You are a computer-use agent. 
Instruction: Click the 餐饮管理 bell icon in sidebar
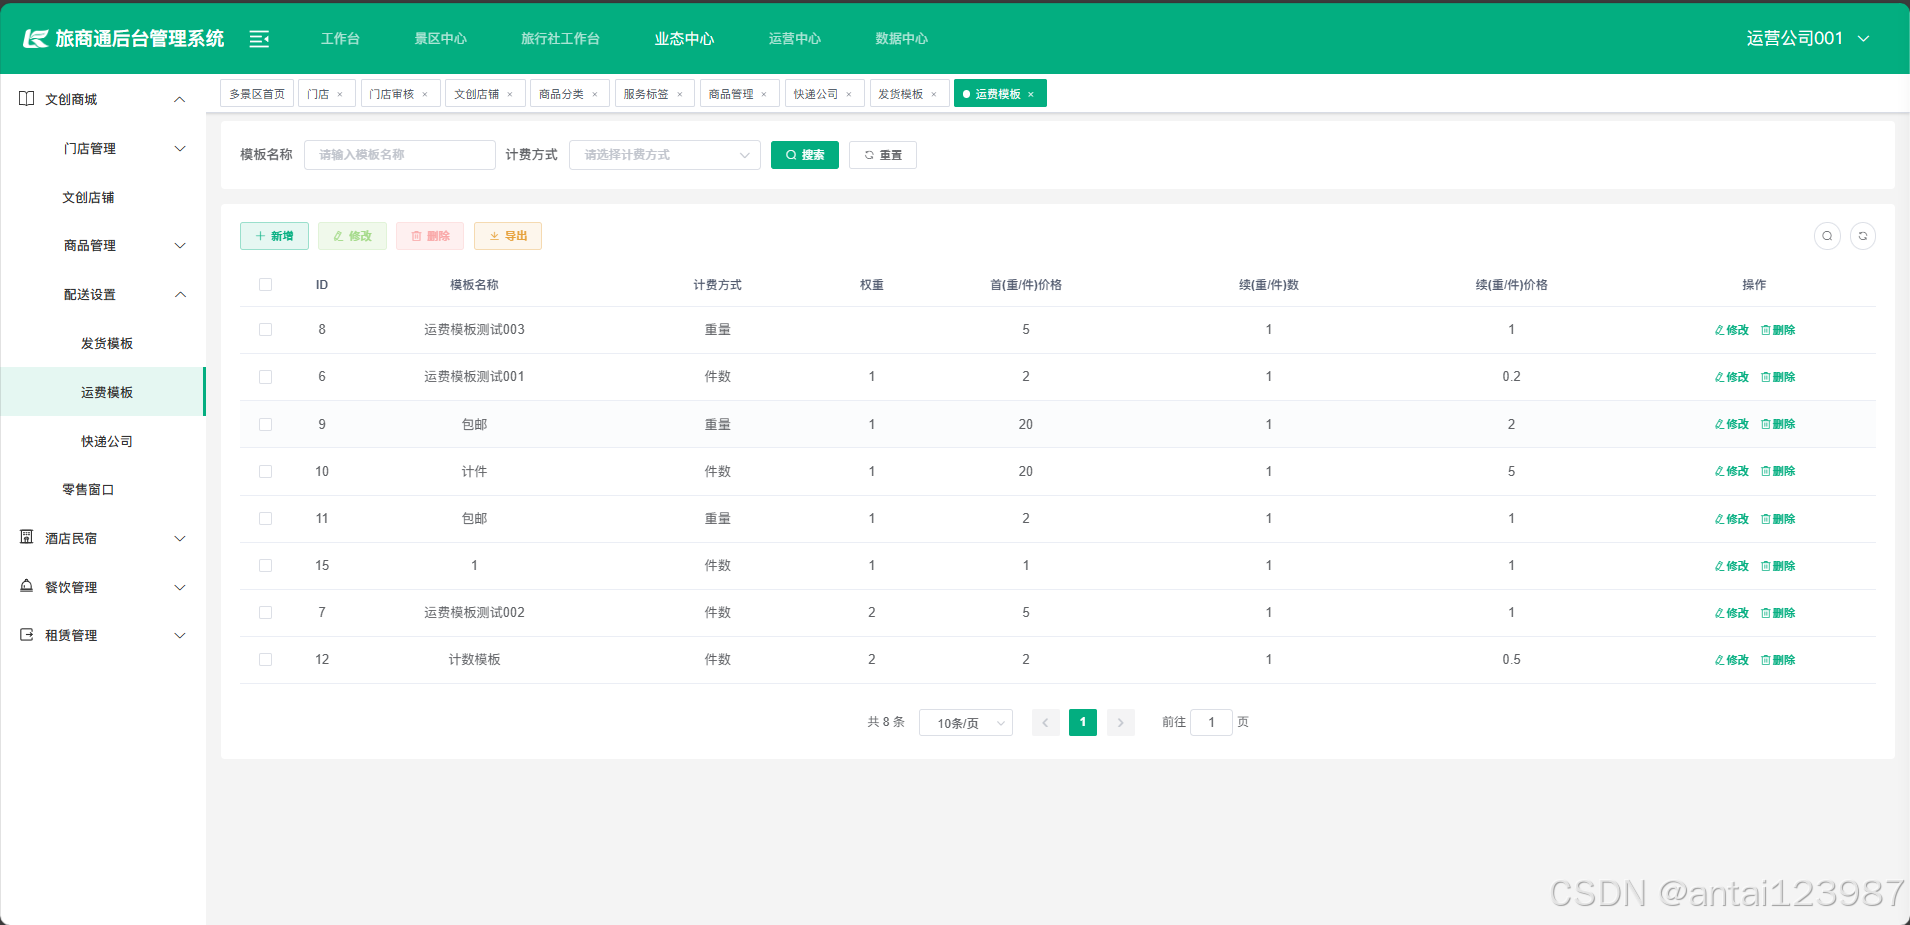point(27,587)
